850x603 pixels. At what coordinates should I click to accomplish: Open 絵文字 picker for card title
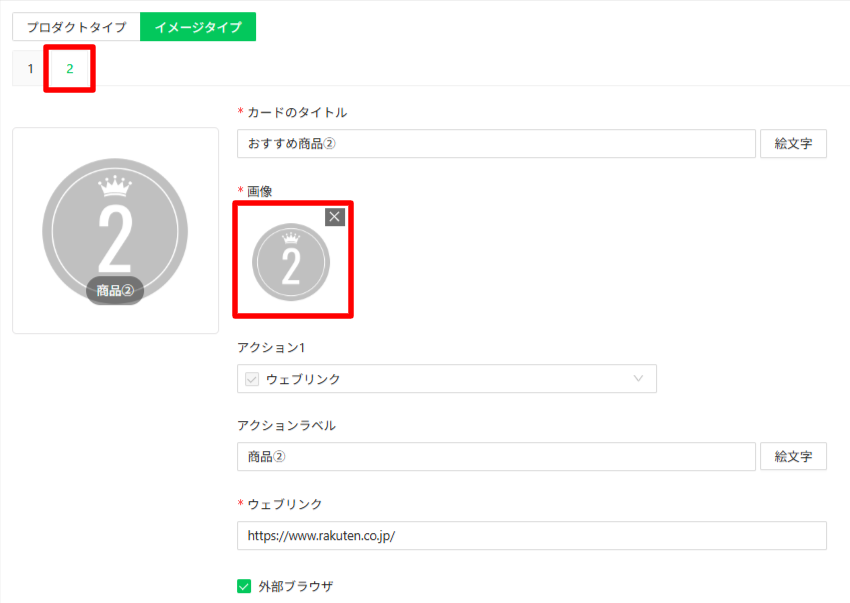(x=793, y=144)
